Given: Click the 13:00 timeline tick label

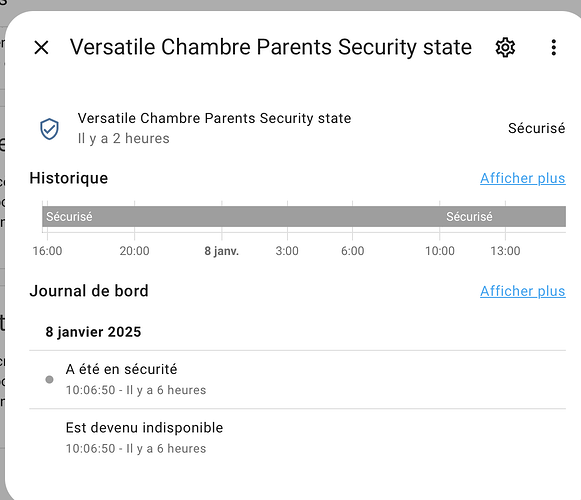Looking at the screenshot, I should coord(505,251).
